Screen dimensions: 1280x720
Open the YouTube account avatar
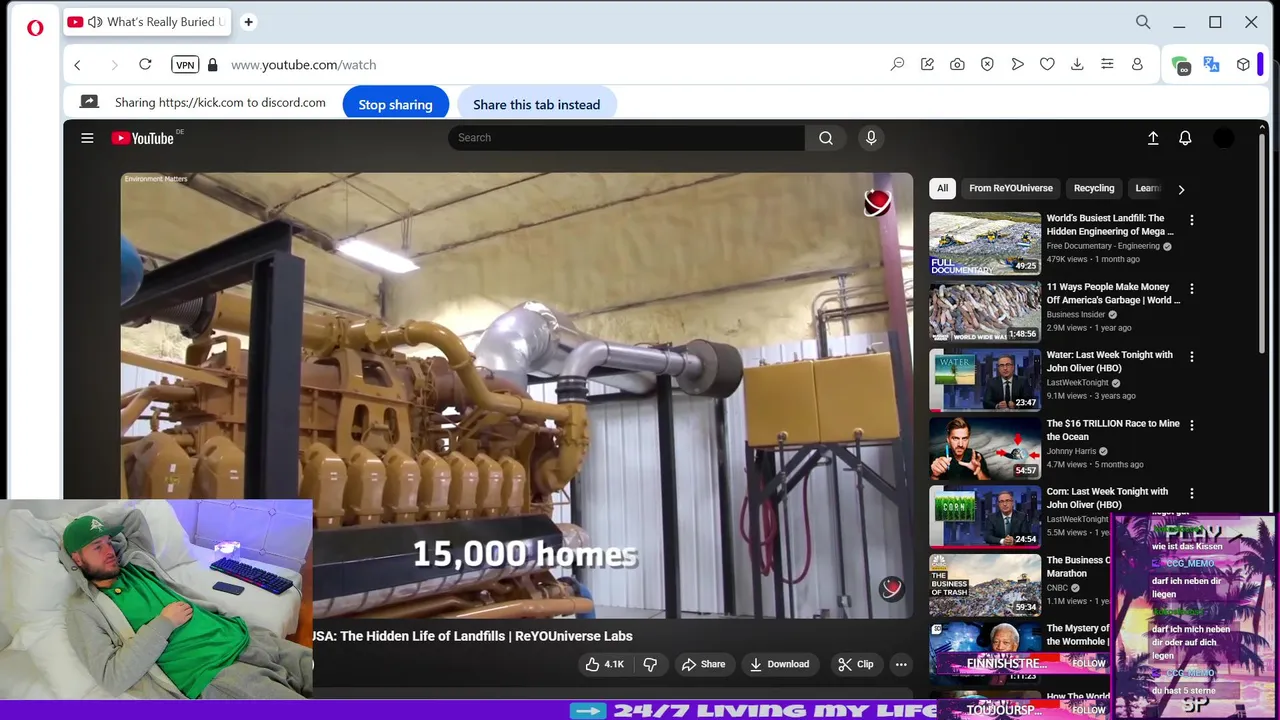(x=1224, y=138)
